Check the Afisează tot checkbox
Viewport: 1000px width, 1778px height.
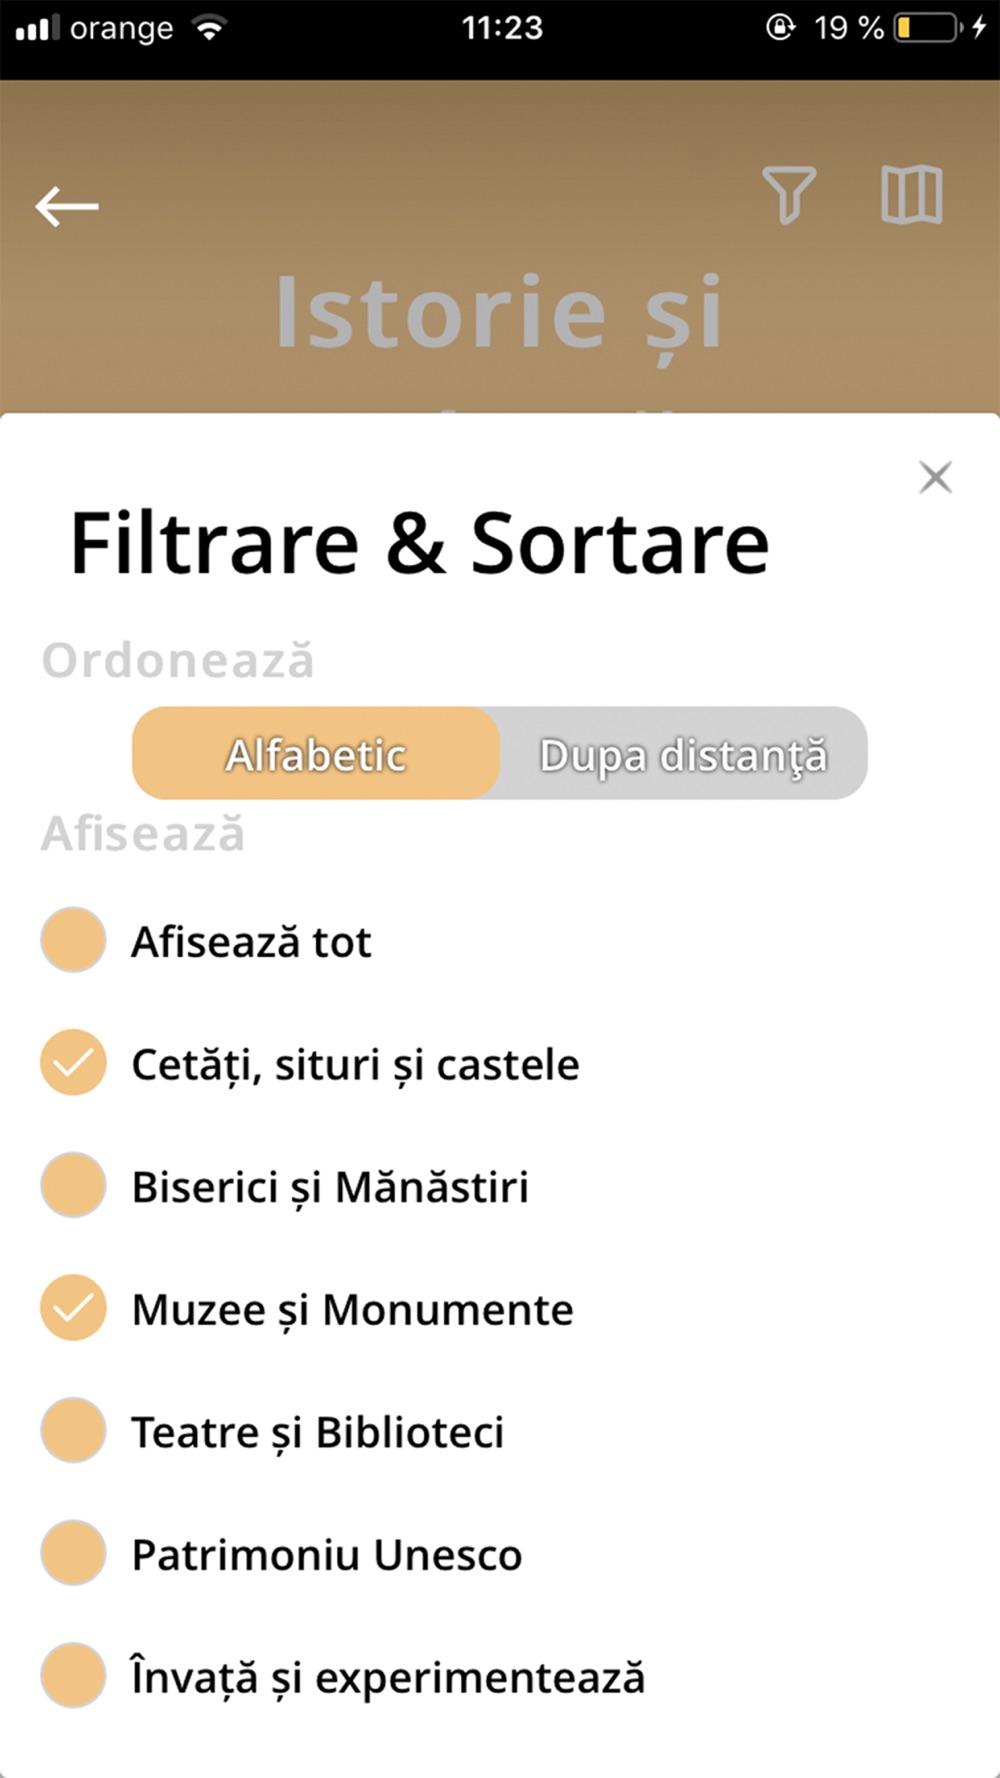coord(73,940)
